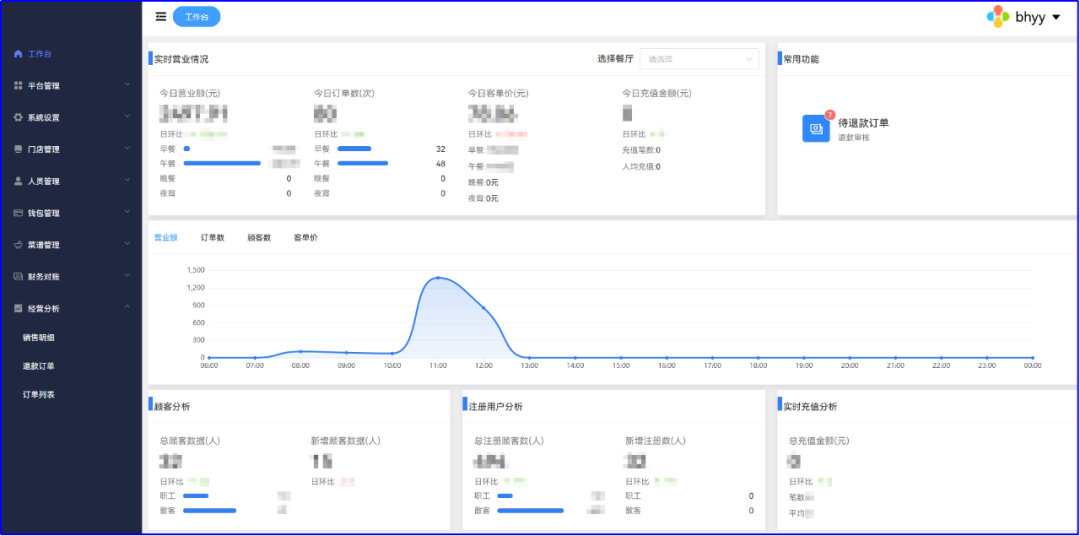Click the 财务对账 icon

pyautogui.click(x=18, y=276)
